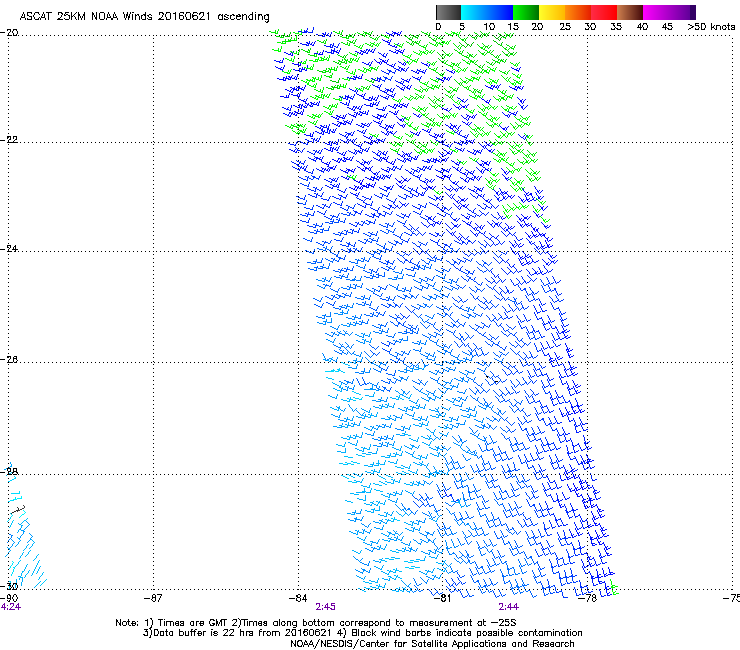Click the -30 latitude axis label
This screenshot has height=650, width=740.
(9, 587)
